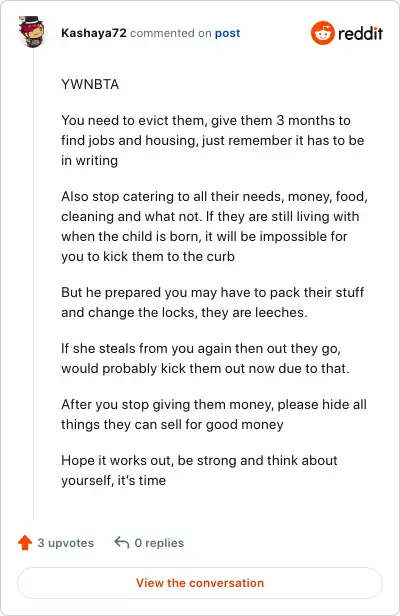Open the Kashaya72 username link

[94, 33]
